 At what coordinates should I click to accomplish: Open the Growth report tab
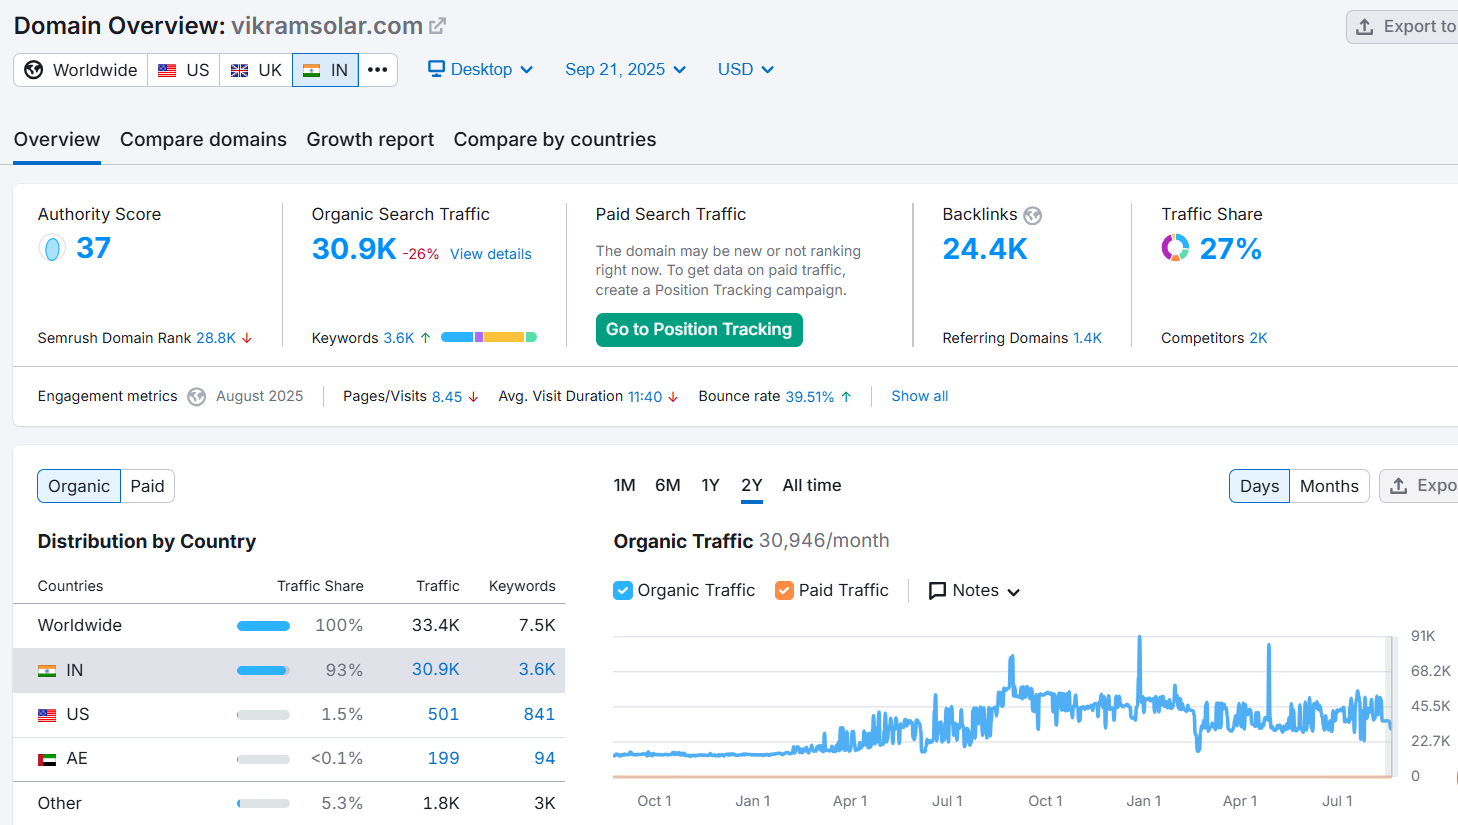[x=370, y=139]
